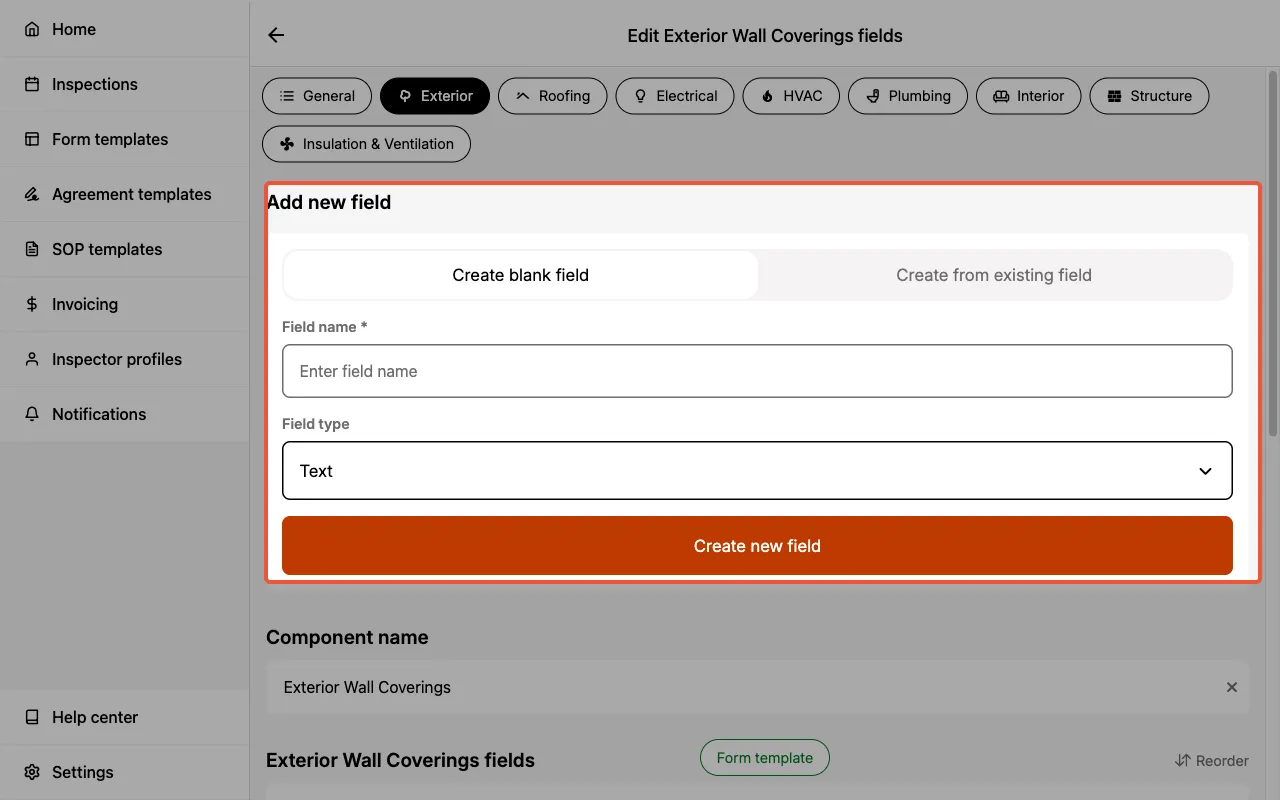
Task: Open SOP templates
Action: 107,249
